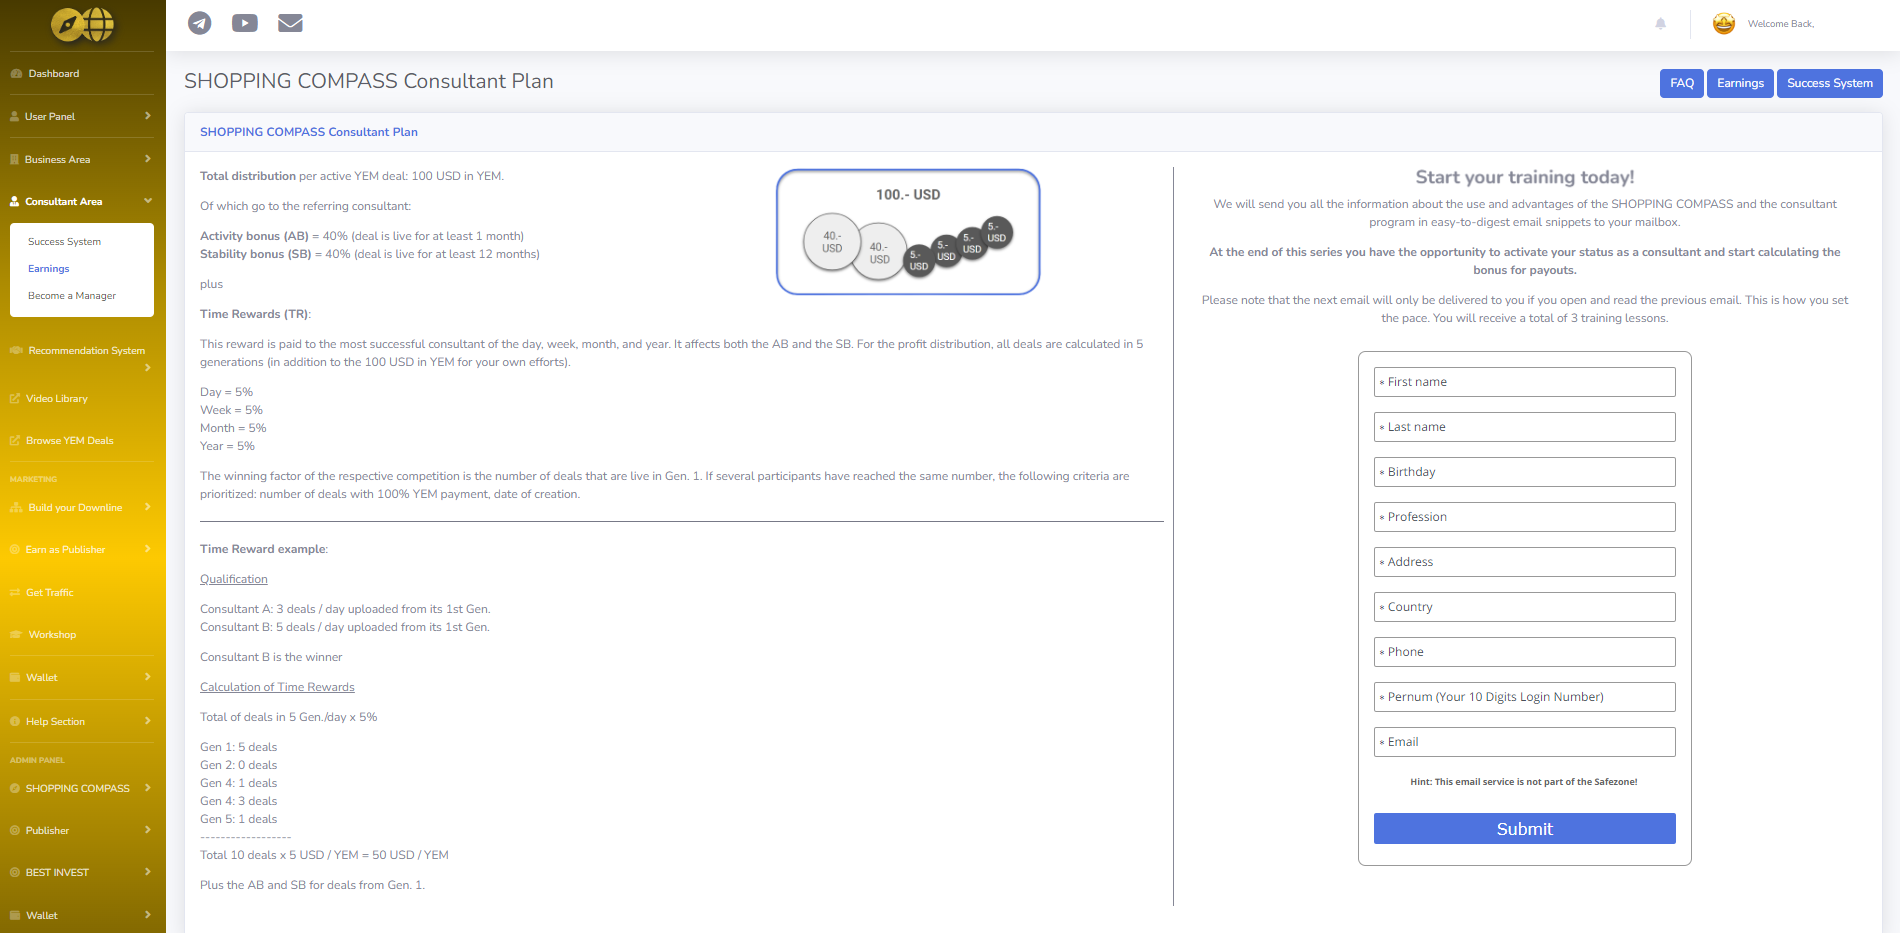Focus the First name field

coord(1524,382)
